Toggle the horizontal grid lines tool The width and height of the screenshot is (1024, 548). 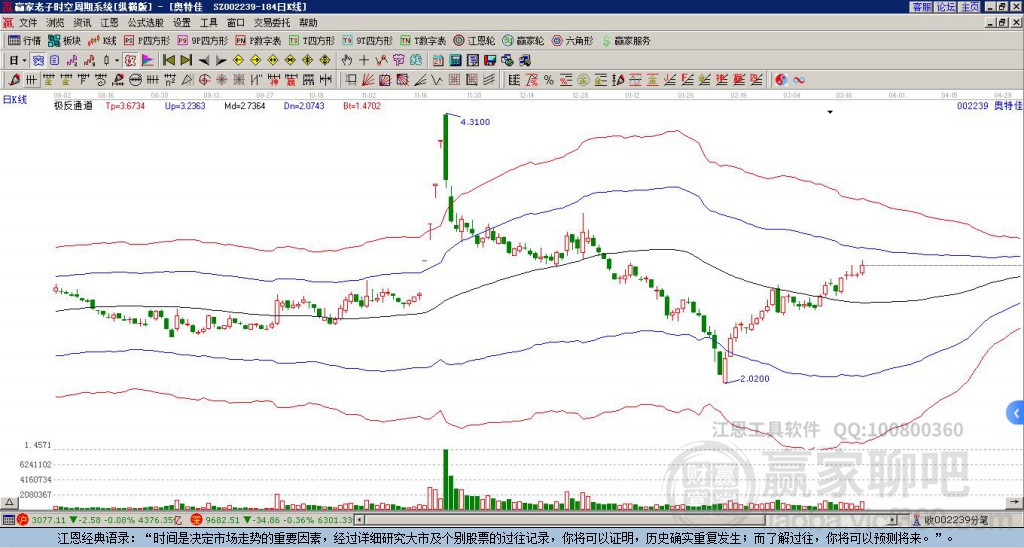tap(31, 80)
